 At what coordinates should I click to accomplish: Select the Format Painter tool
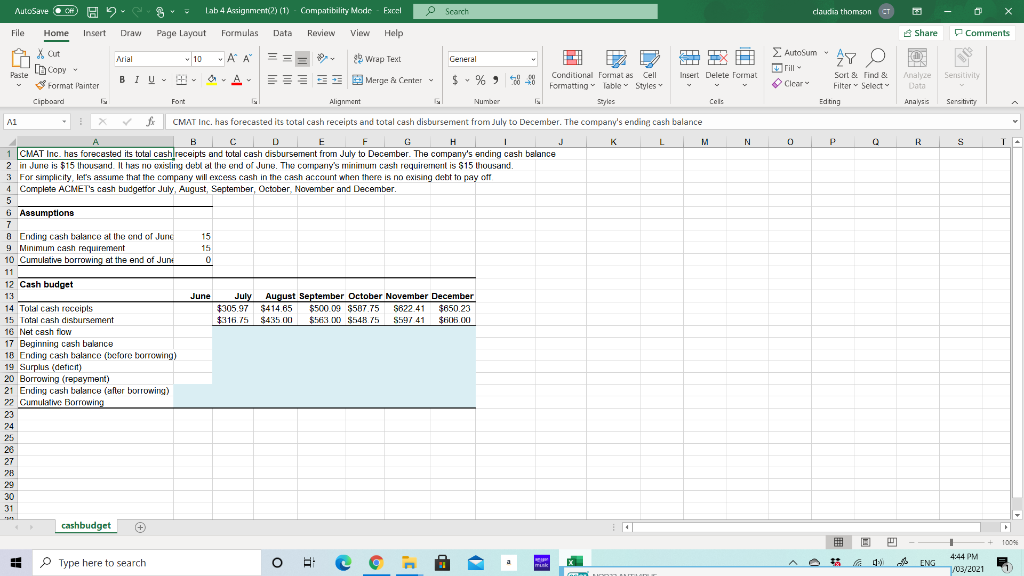(x=64, y=84)
